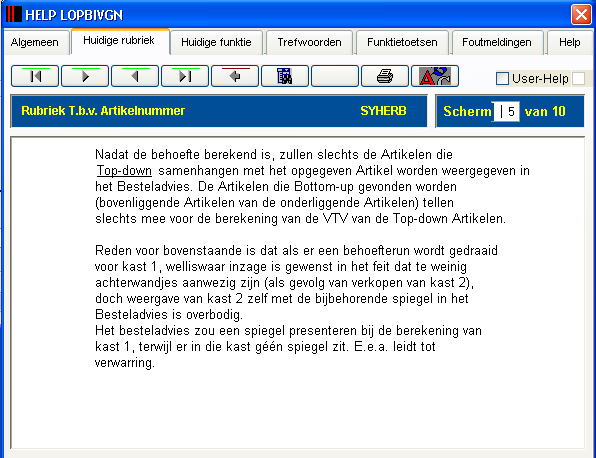
Task: Print the current help text
Action: (x=385, y=76)
